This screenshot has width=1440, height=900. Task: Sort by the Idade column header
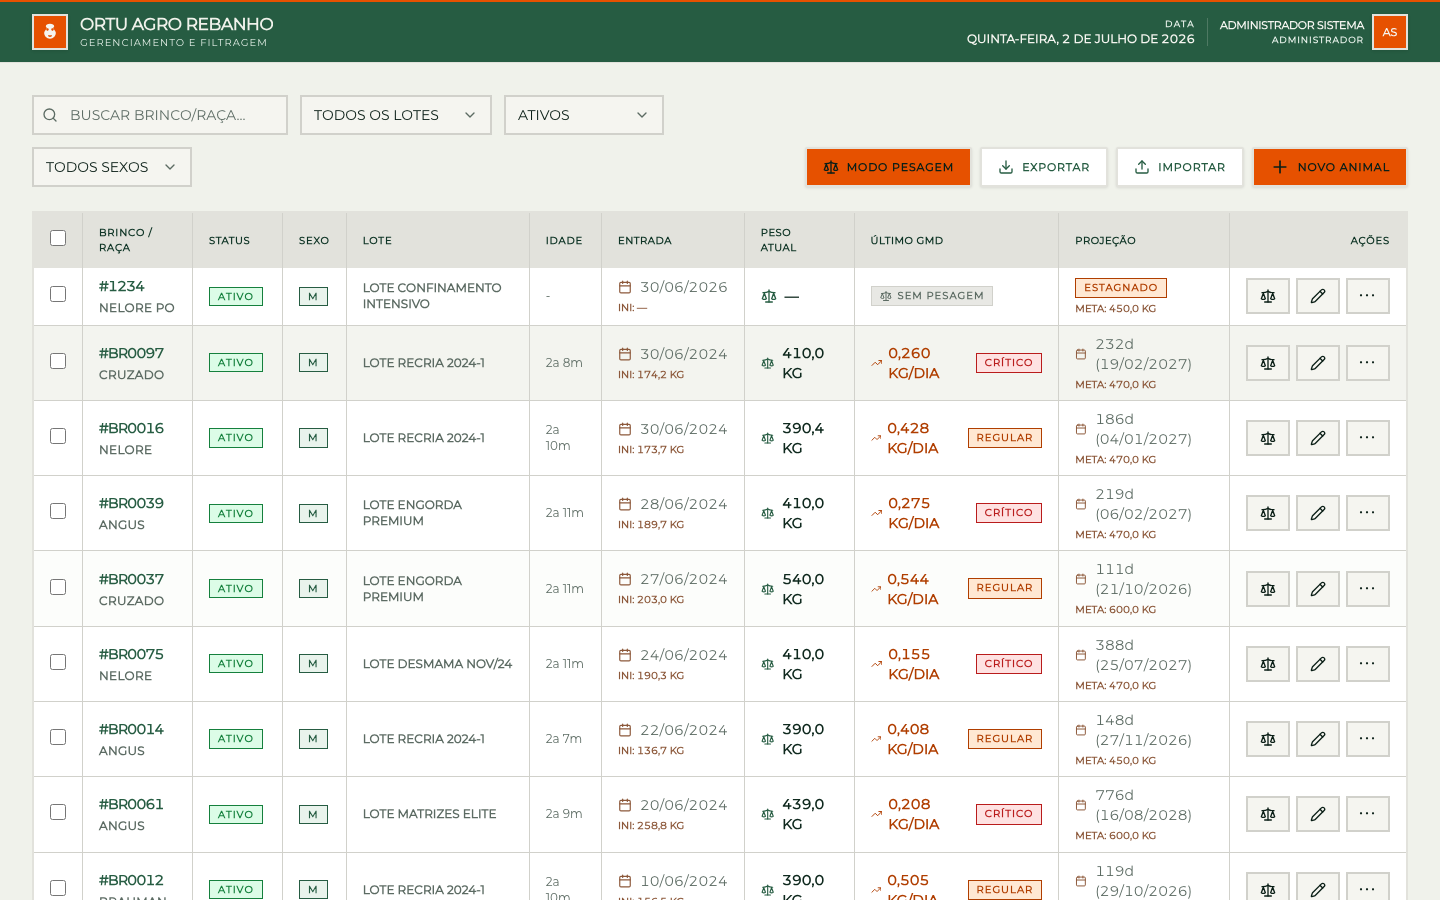click(564, 241)
